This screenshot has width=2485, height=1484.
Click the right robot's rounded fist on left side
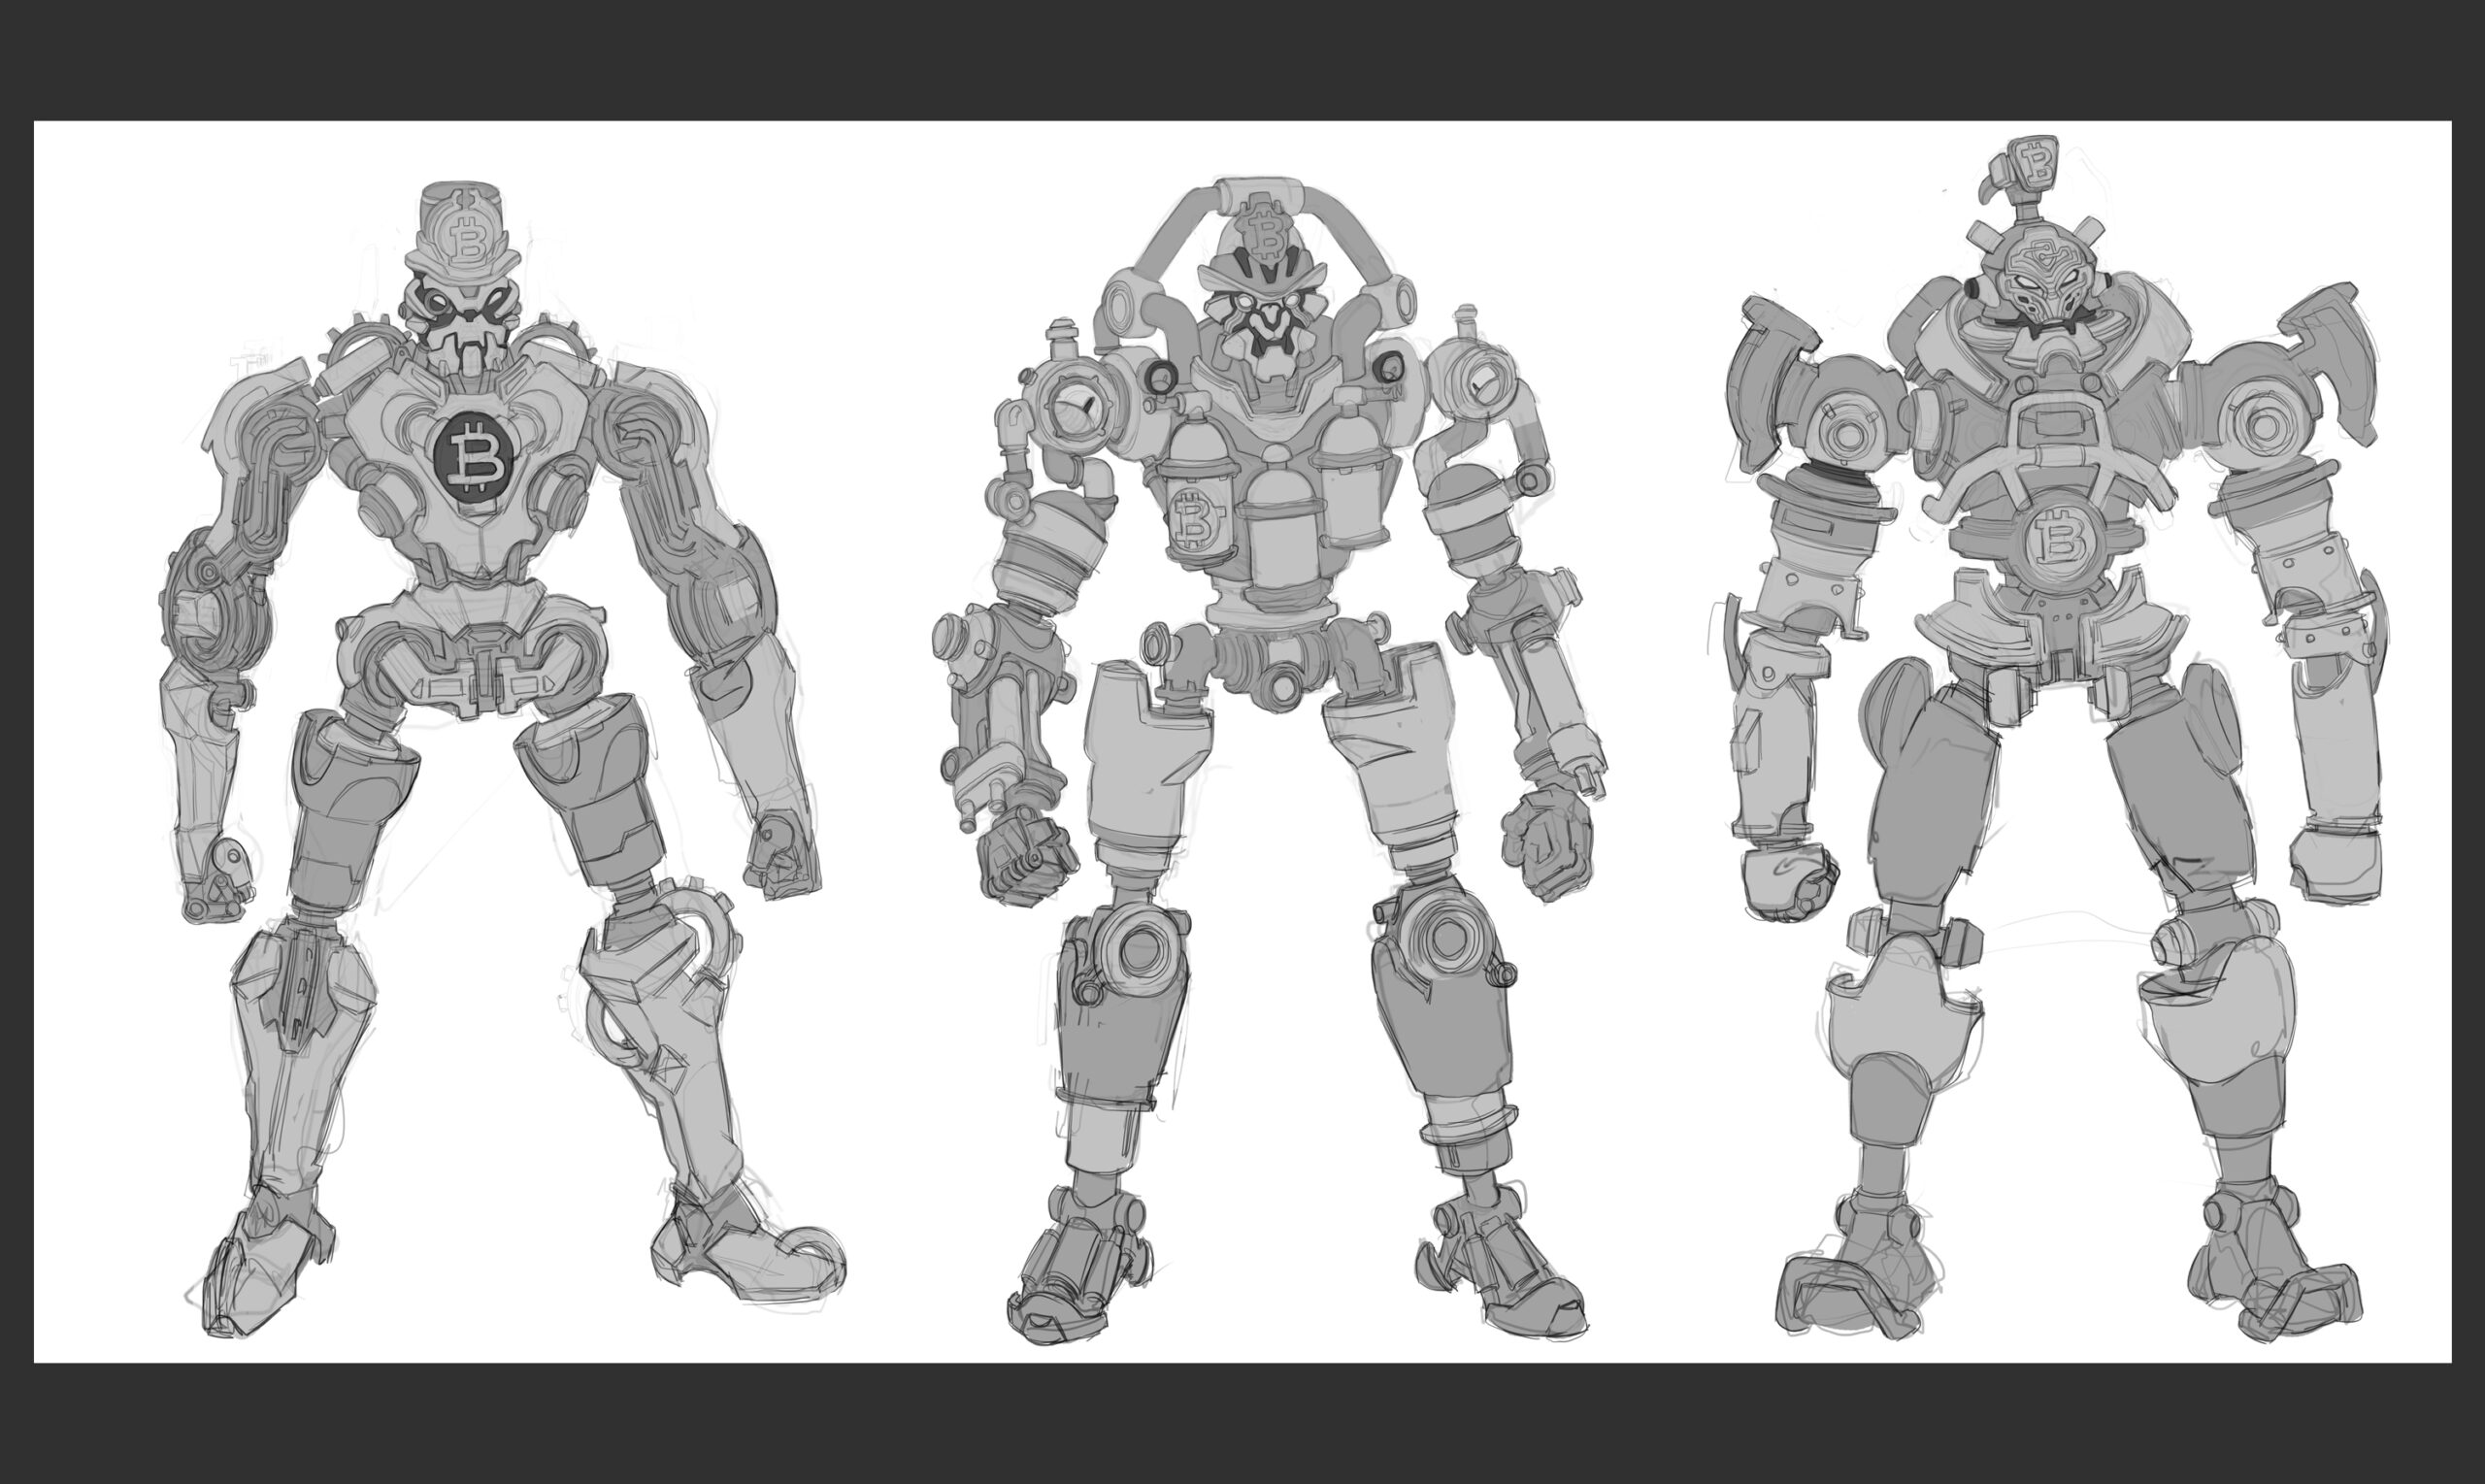(x=1789, y=881)
